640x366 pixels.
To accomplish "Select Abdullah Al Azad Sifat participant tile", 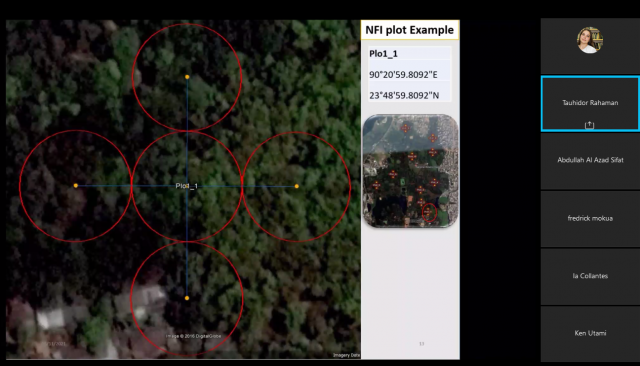I will (590, 161).
